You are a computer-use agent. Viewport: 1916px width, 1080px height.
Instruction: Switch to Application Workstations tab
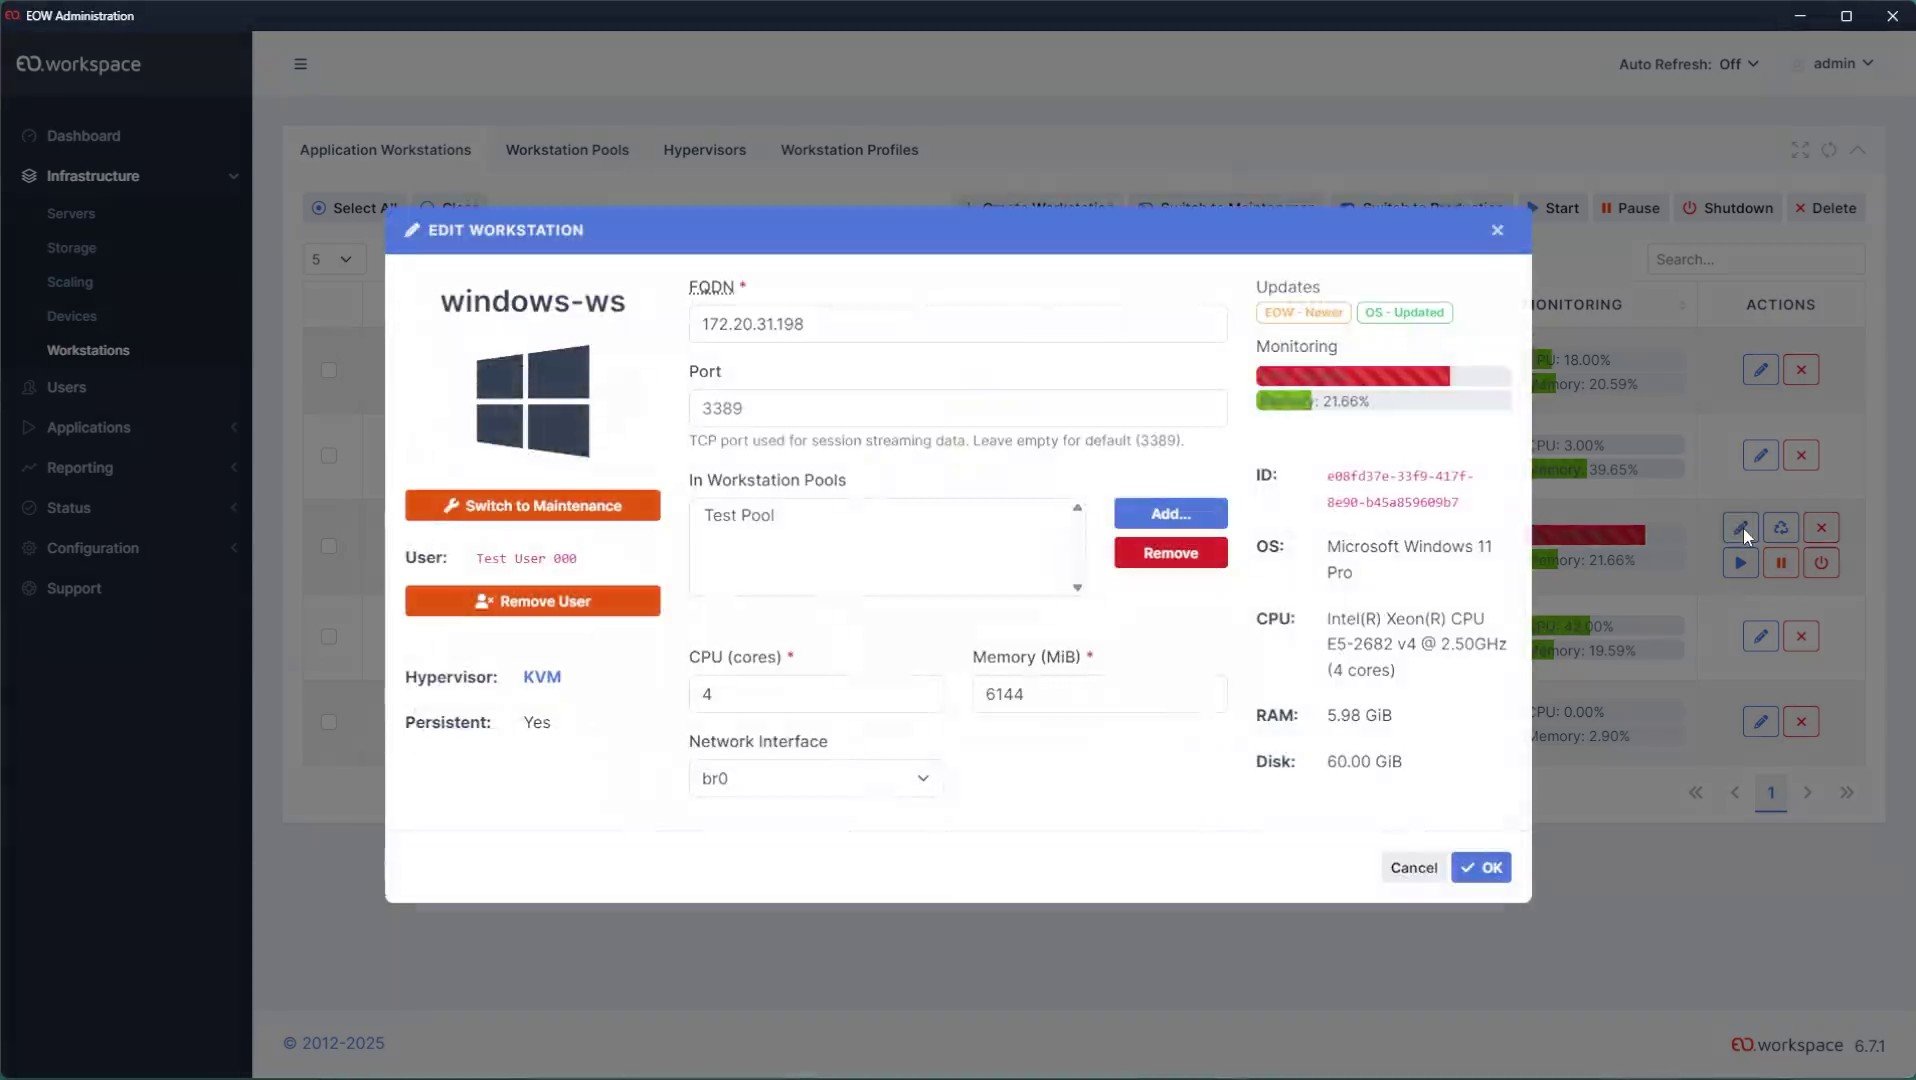[x=385, y=150]
